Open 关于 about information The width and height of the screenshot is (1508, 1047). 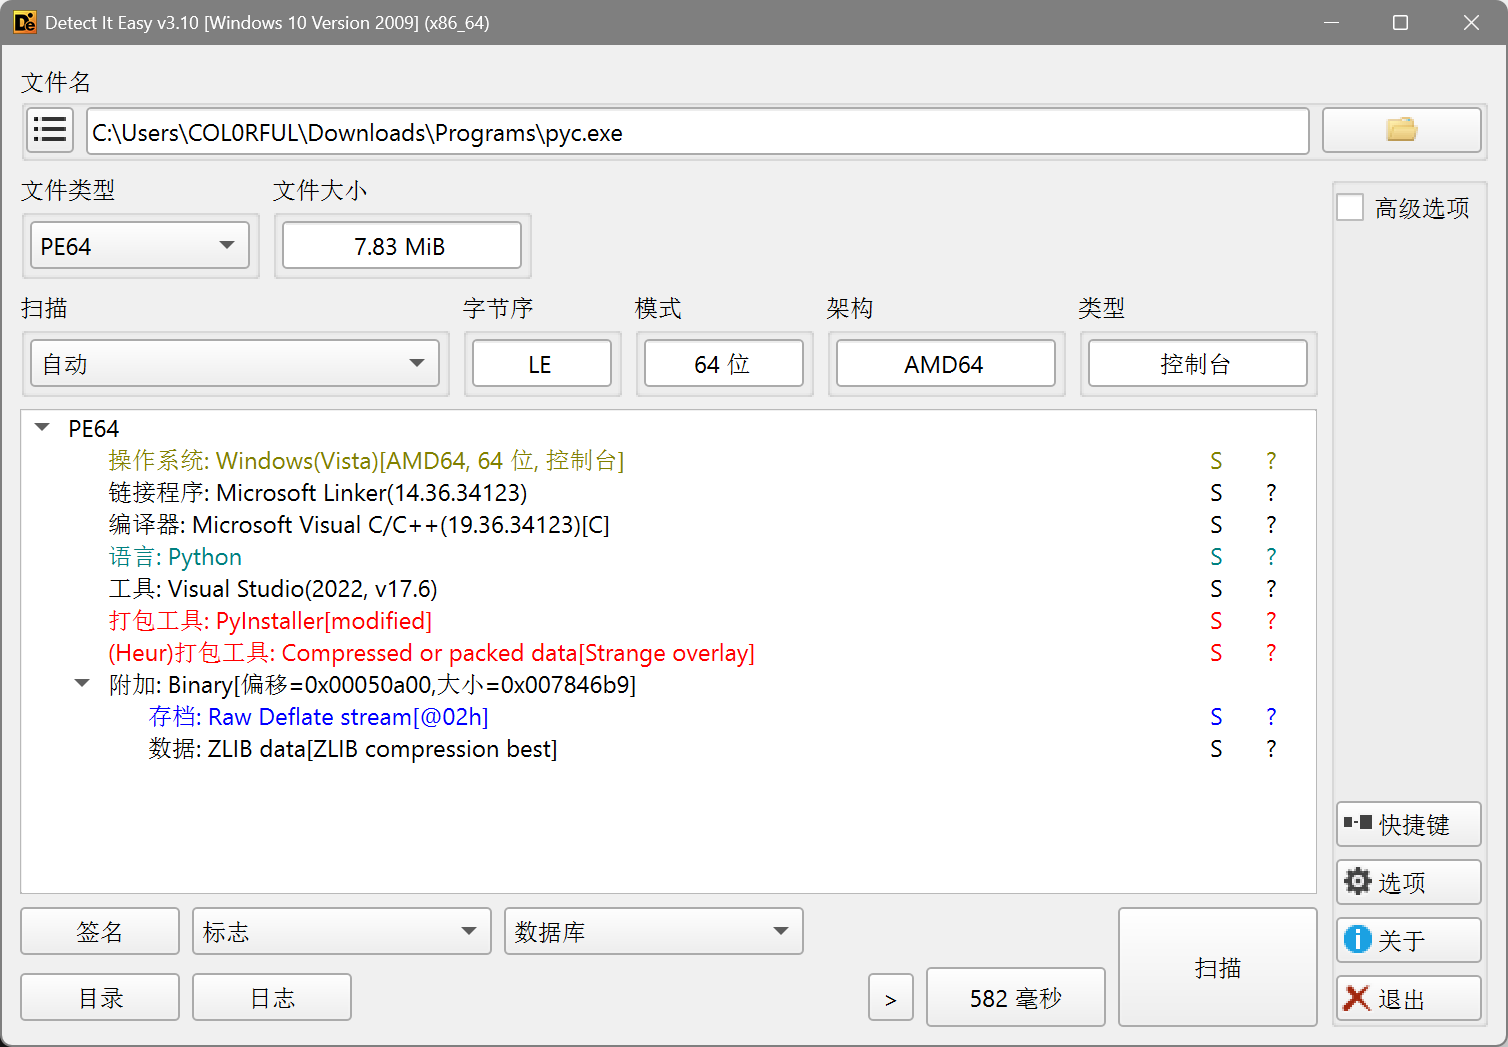click(1408, 940)
